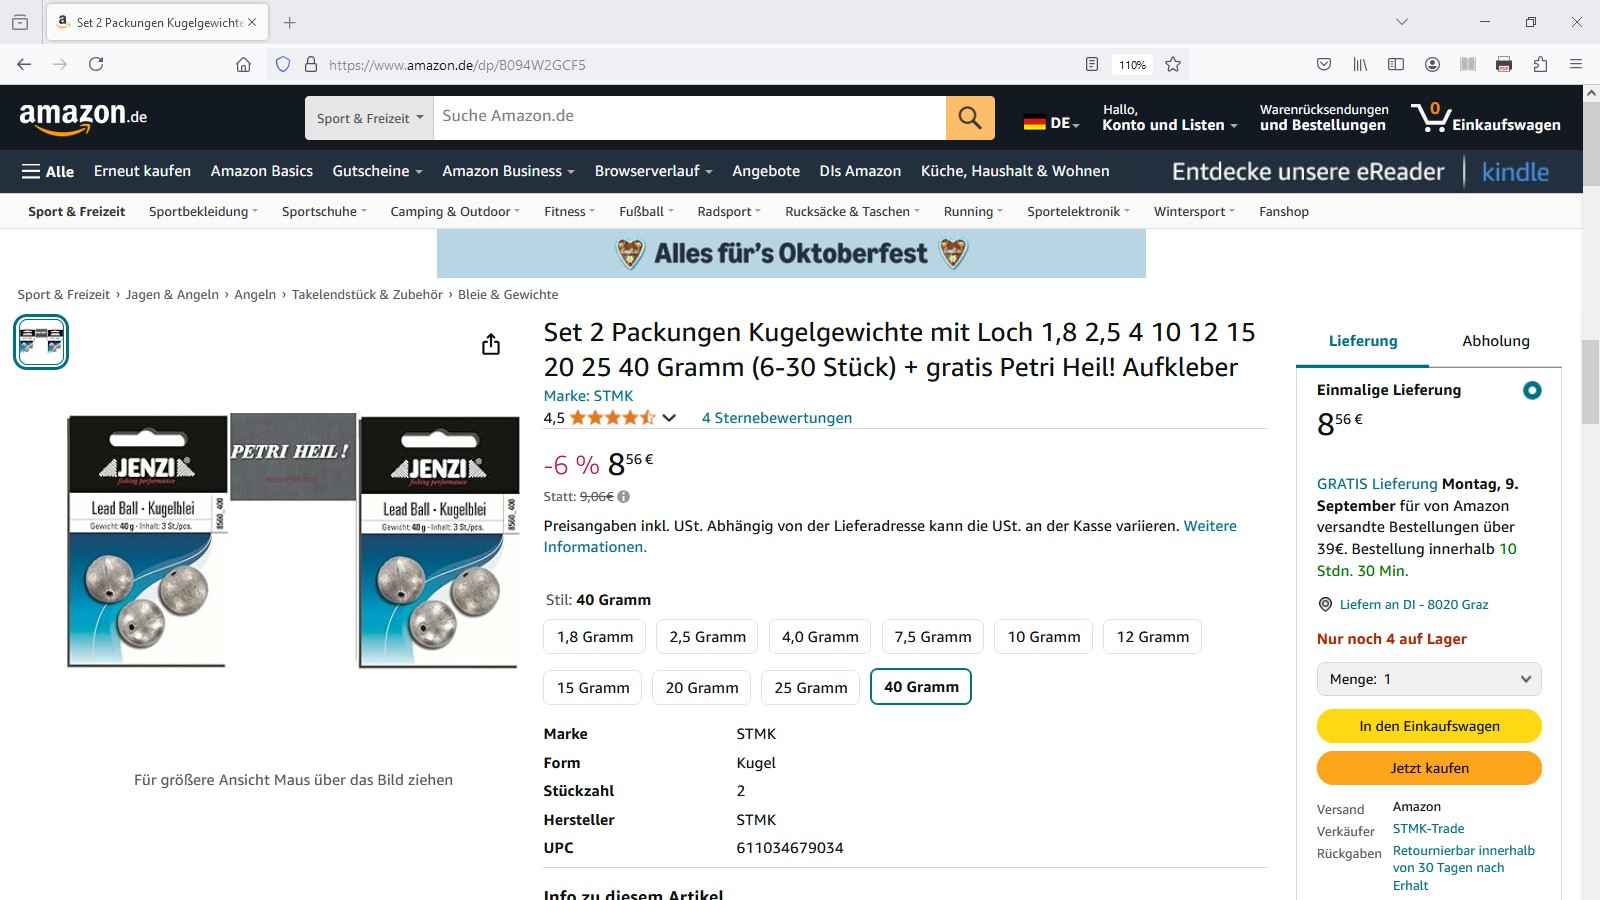Click the orange search magnifier button

(970, 118)
